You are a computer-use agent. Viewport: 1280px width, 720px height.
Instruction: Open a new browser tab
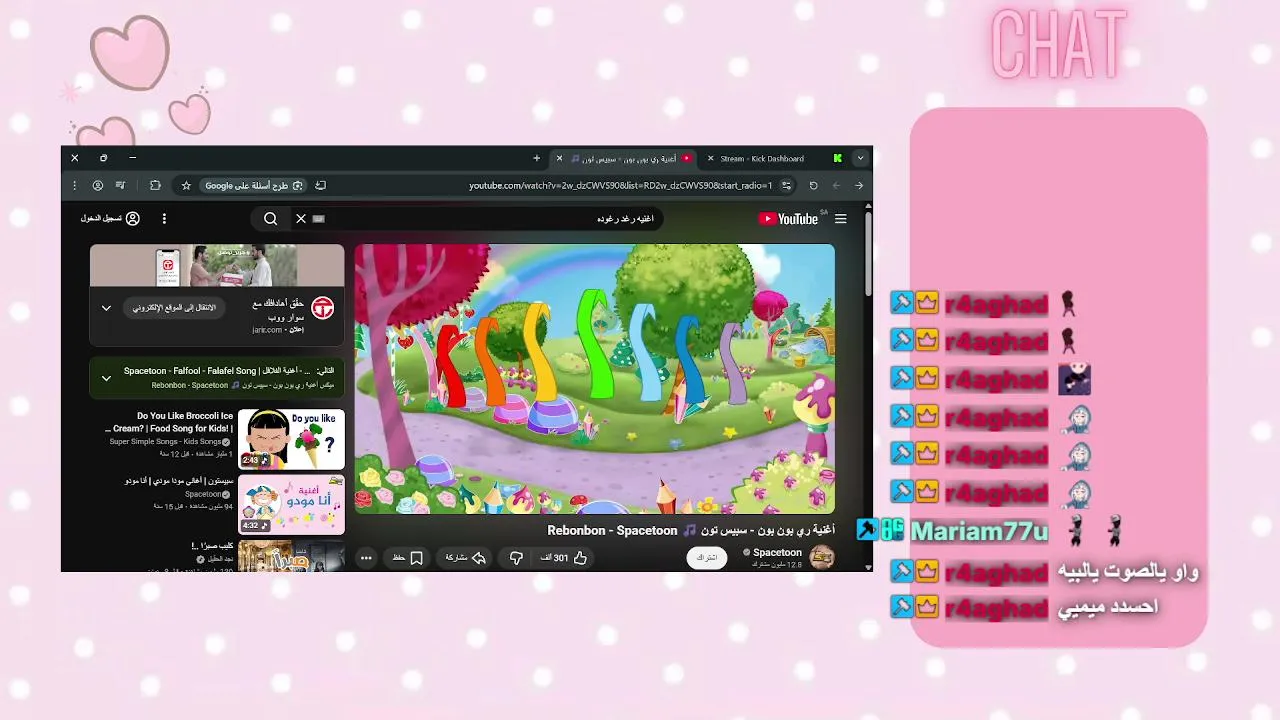coord(536,158)
